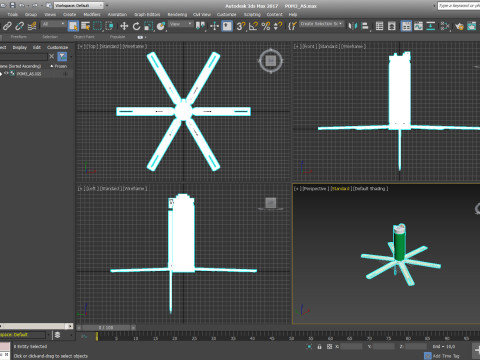The height and width of the screenshot is (360, 480).
Task: Open the Civil View menu
Action: (202, 15)
